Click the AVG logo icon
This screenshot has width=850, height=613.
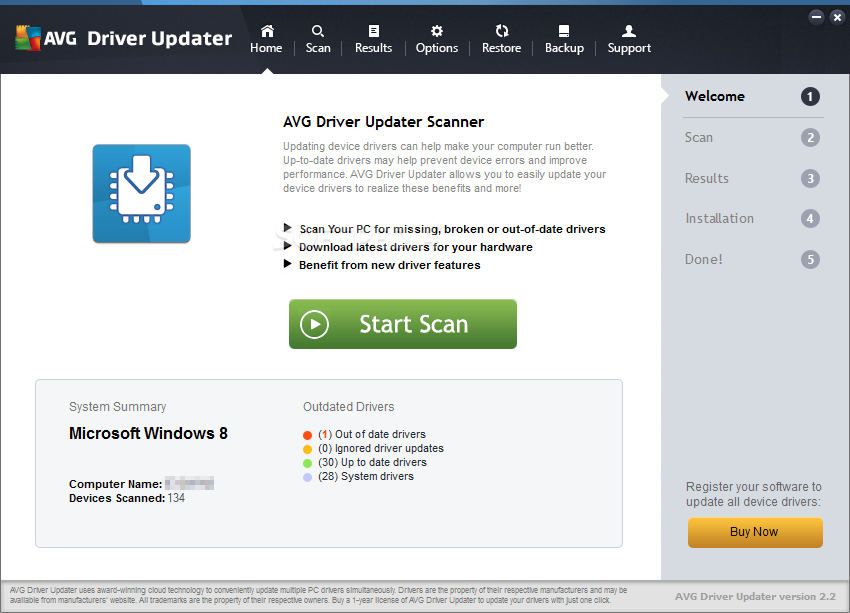click(28, 38)
